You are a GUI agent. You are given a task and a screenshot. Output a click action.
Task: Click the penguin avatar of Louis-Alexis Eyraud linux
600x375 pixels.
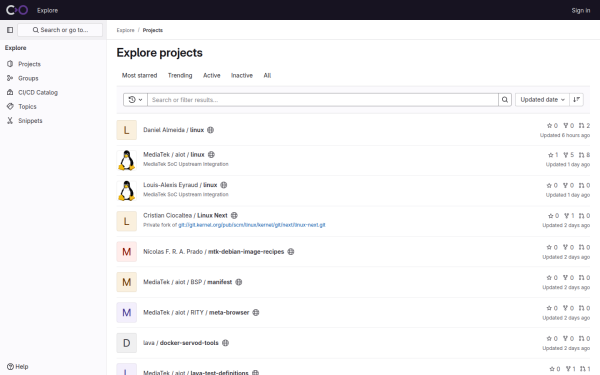coord(127,191)
